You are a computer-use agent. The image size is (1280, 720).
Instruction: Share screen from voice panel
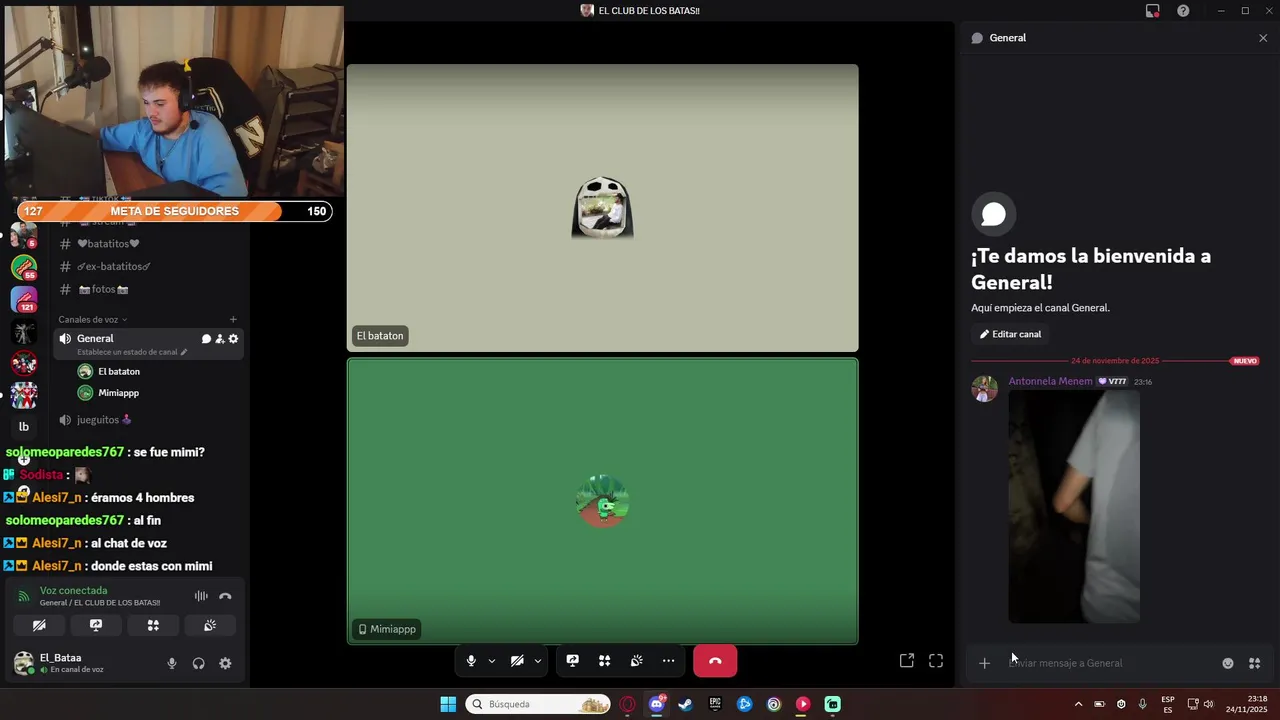[96, 625]
